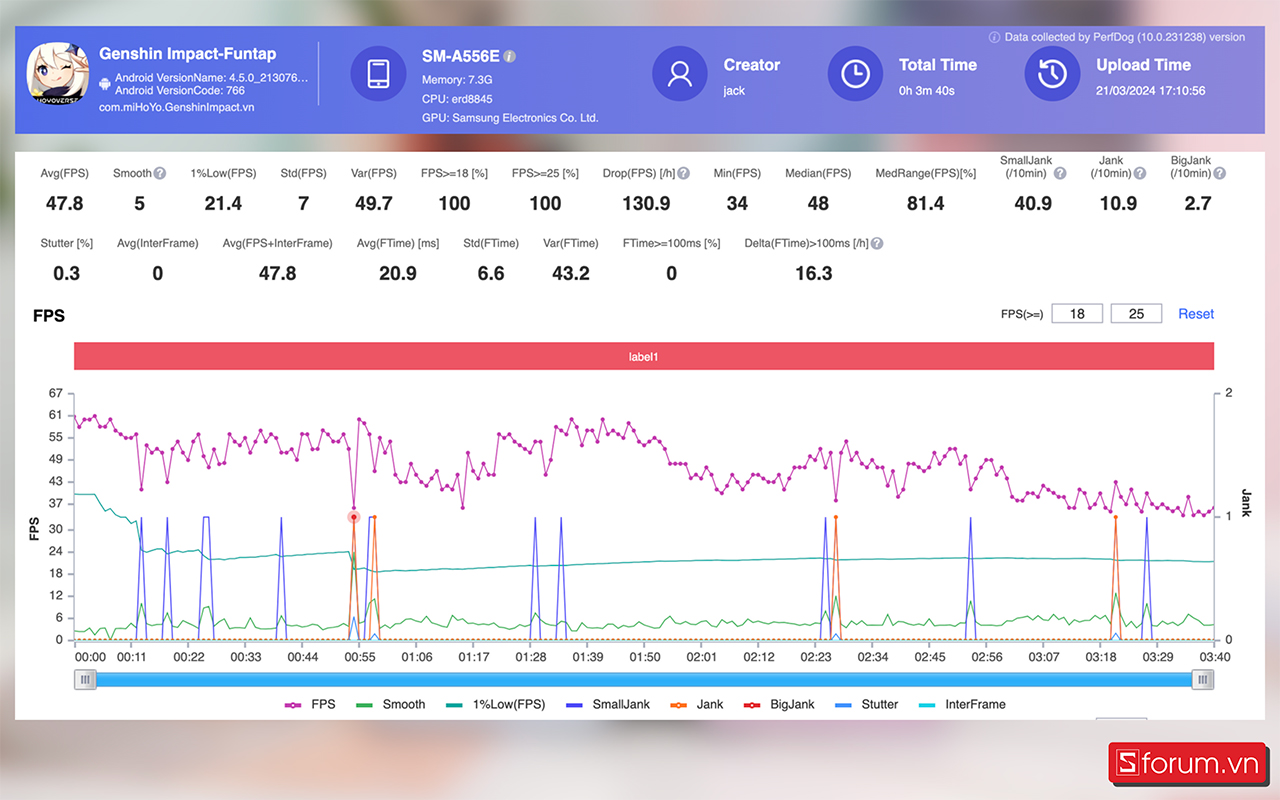Toggle Stutter series in legend
Screen dimensions: 1280x800
(x=866, y=704)
